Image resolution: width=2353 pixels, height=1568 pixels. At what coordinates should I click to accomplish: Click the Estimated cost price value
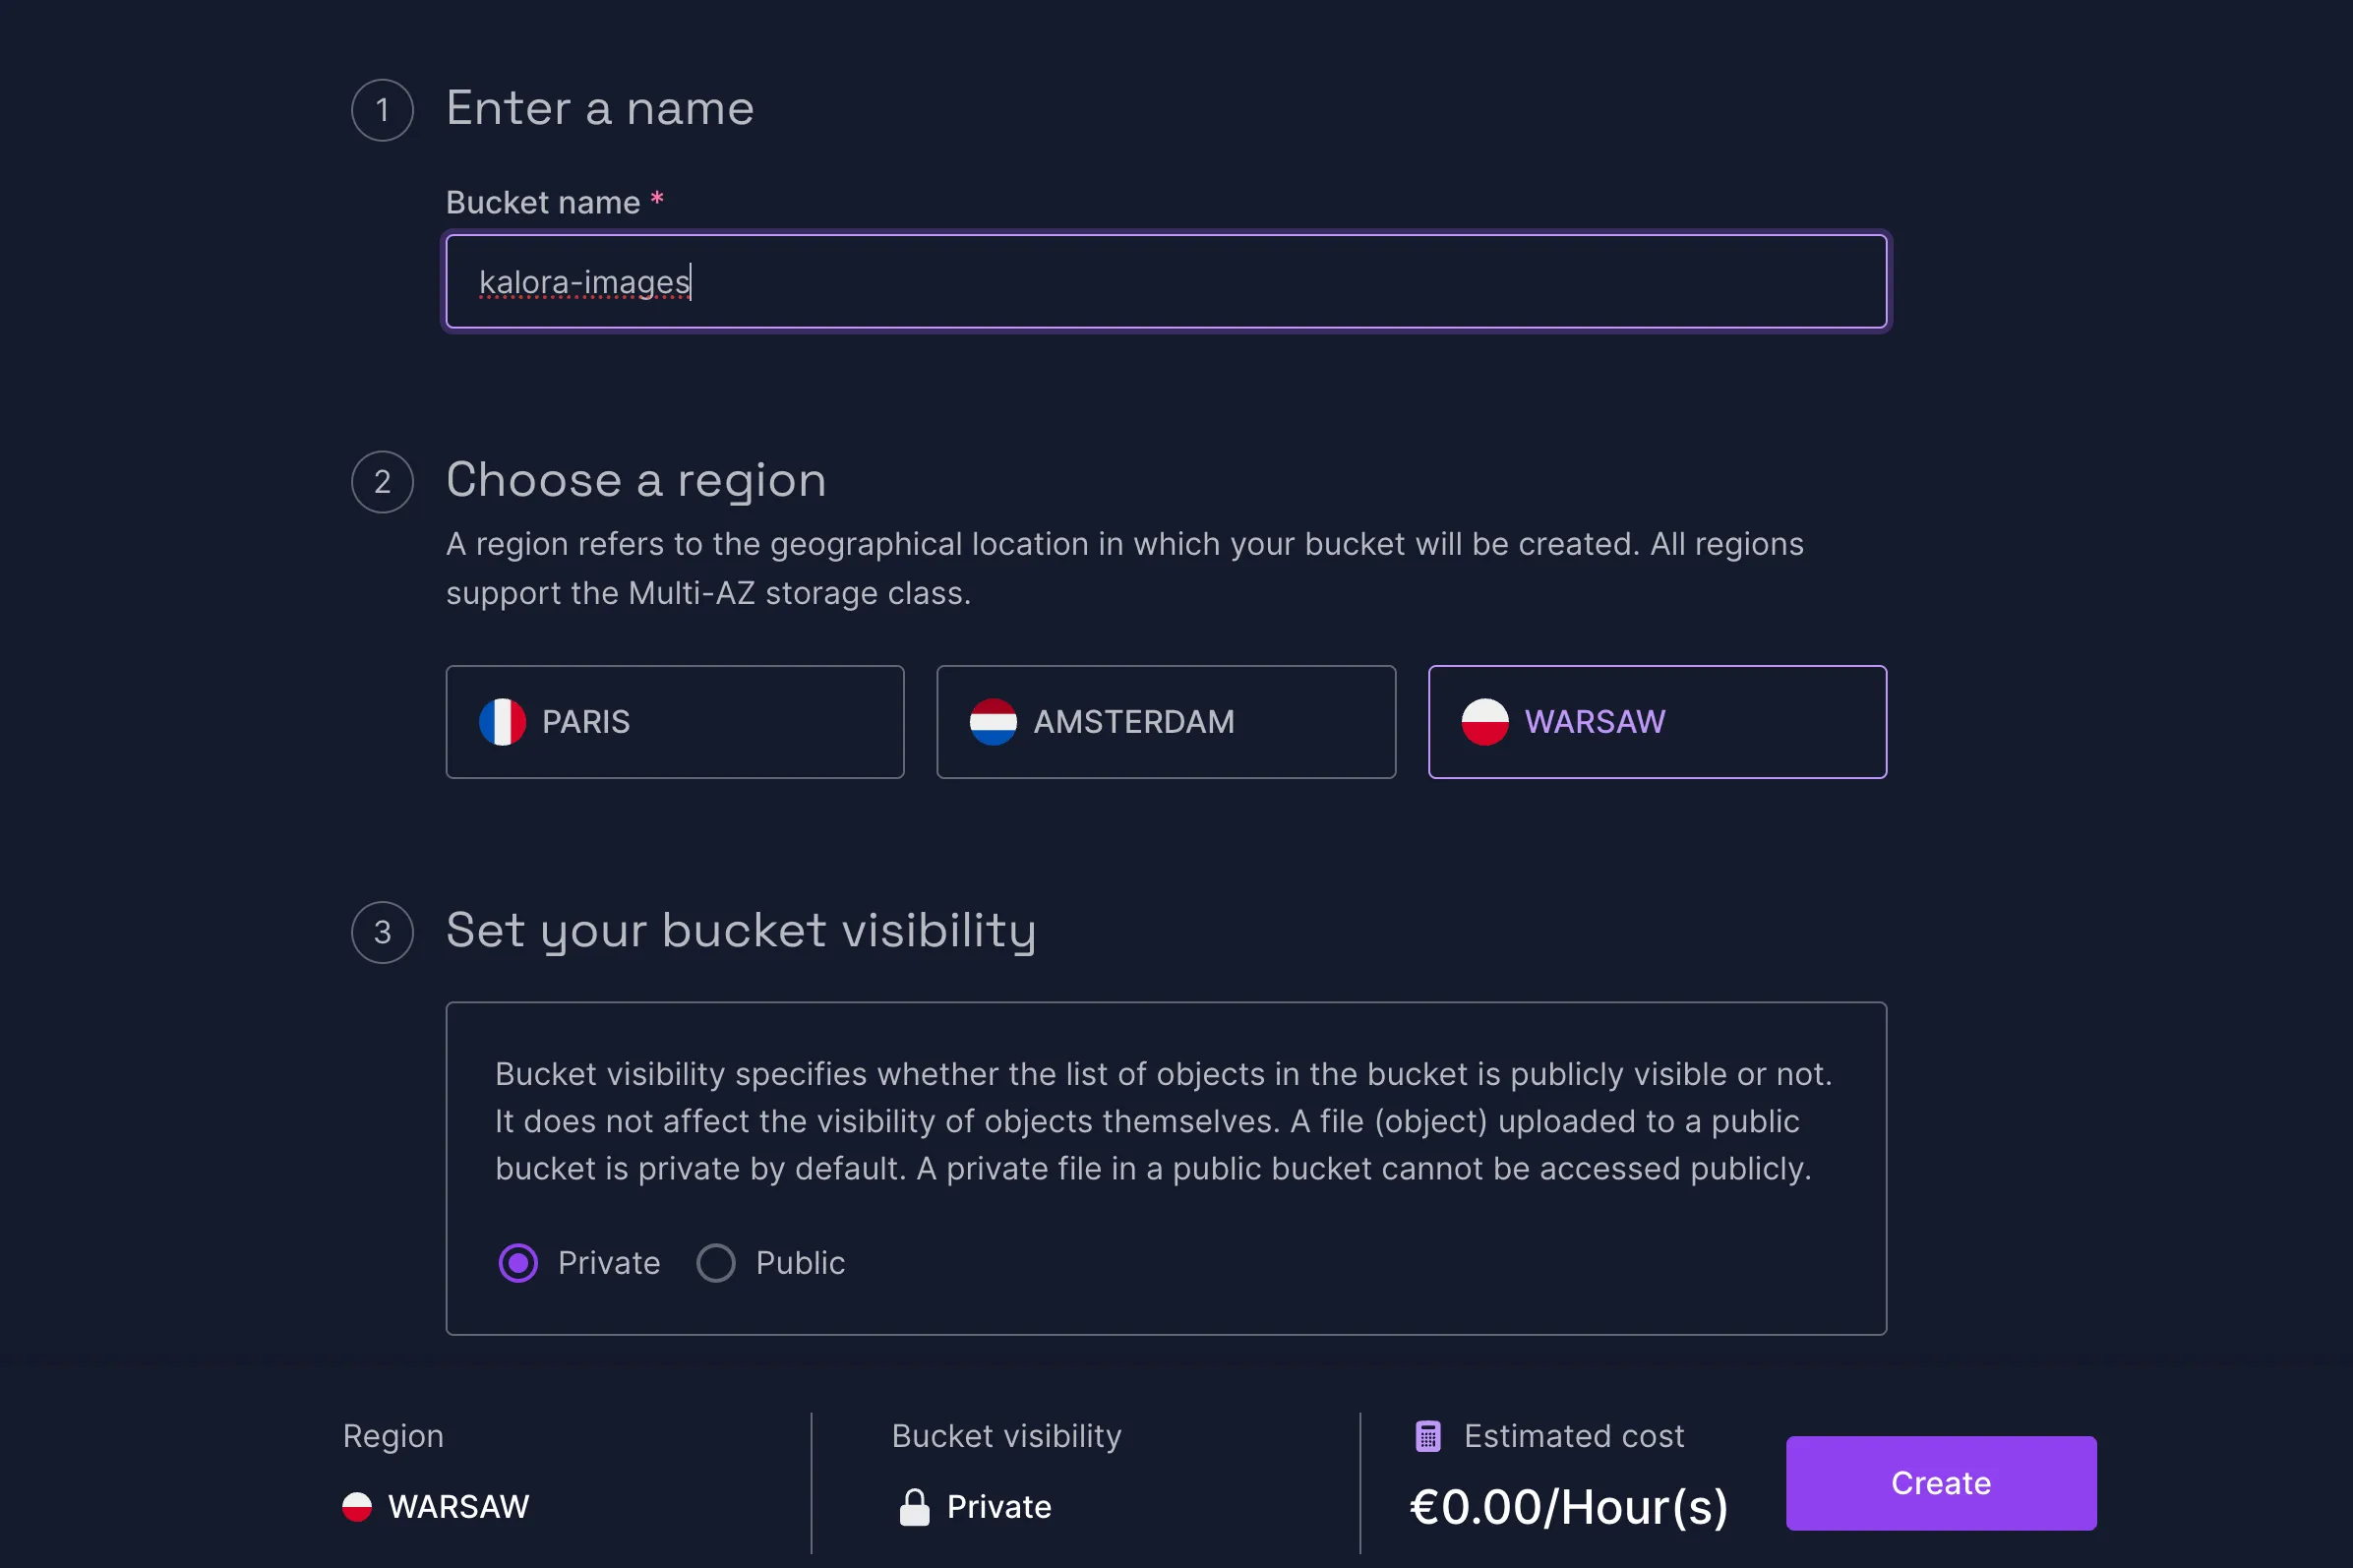(x=1569, y=1507)
